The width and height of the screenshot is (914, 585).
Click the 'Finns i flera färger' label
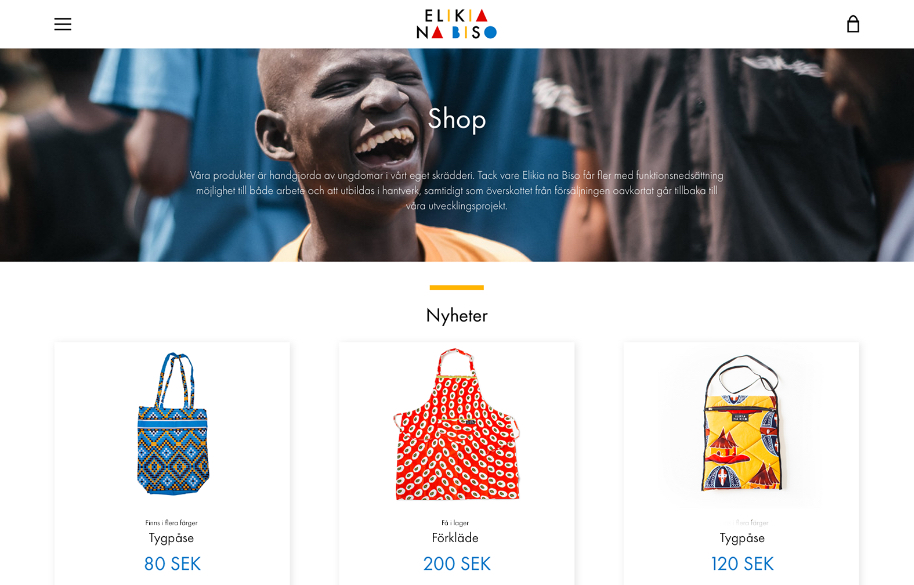point(171,523)
